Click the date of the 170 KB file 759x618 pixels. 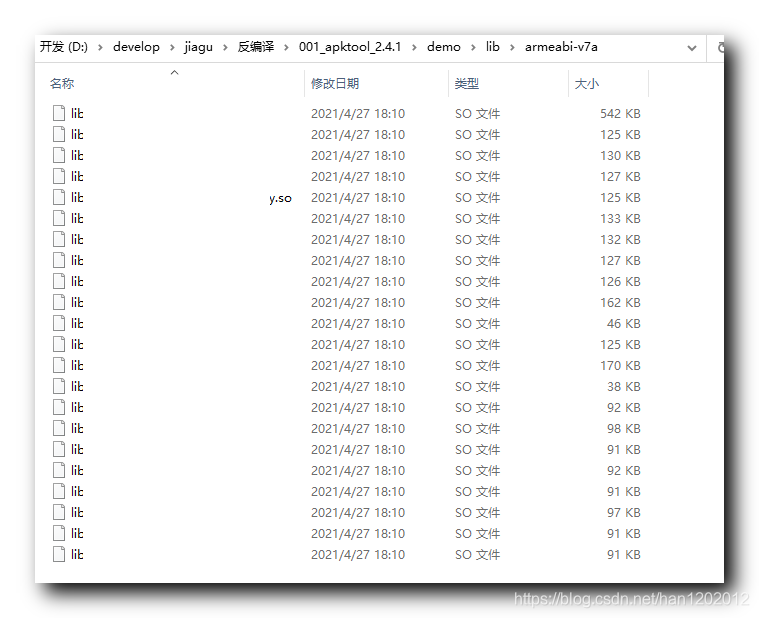click(358, 365)
